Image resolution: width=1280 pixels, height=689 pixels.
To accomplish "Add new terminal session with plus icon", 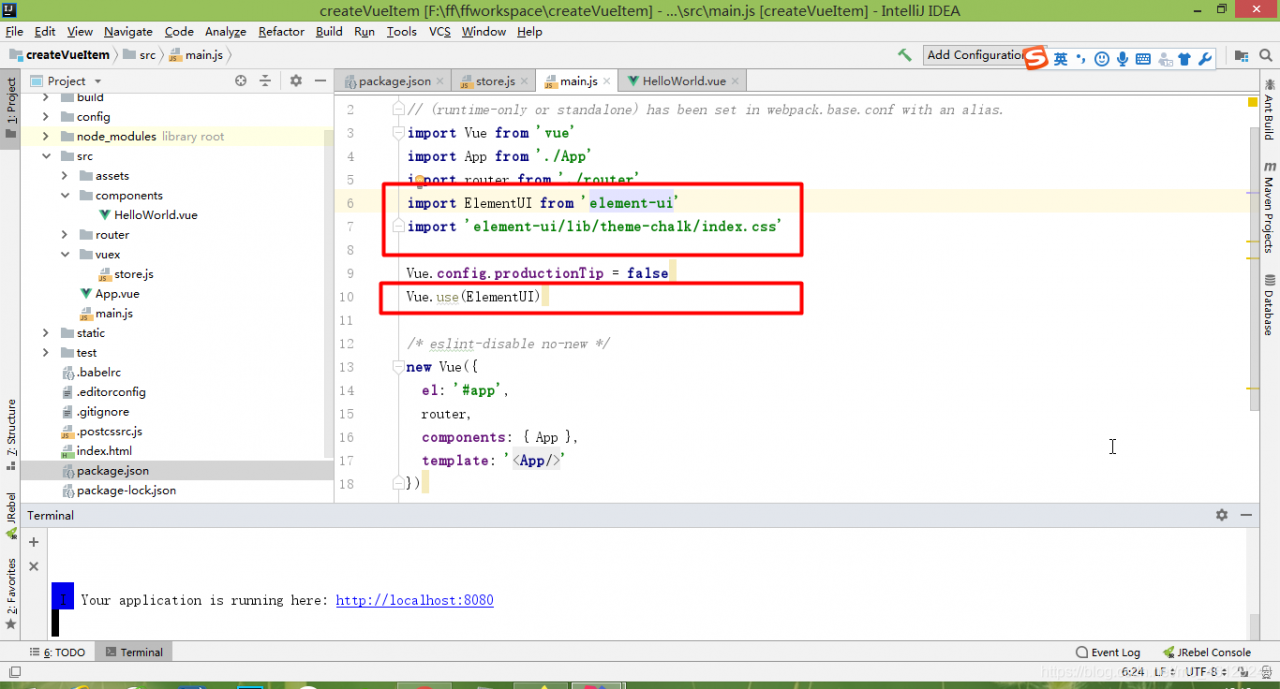I will (33, 542).
